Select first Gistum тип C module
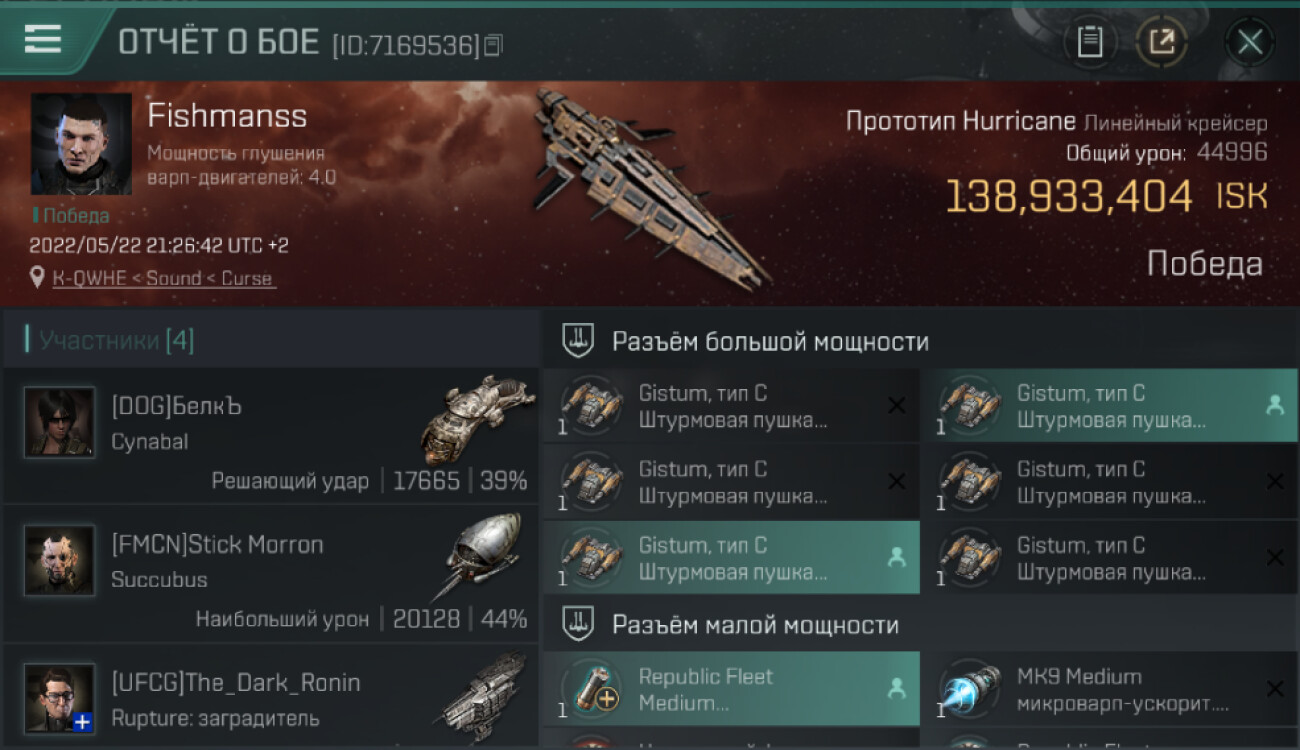Viewport: 1300px width, 750px height. [x=731, y=406]
